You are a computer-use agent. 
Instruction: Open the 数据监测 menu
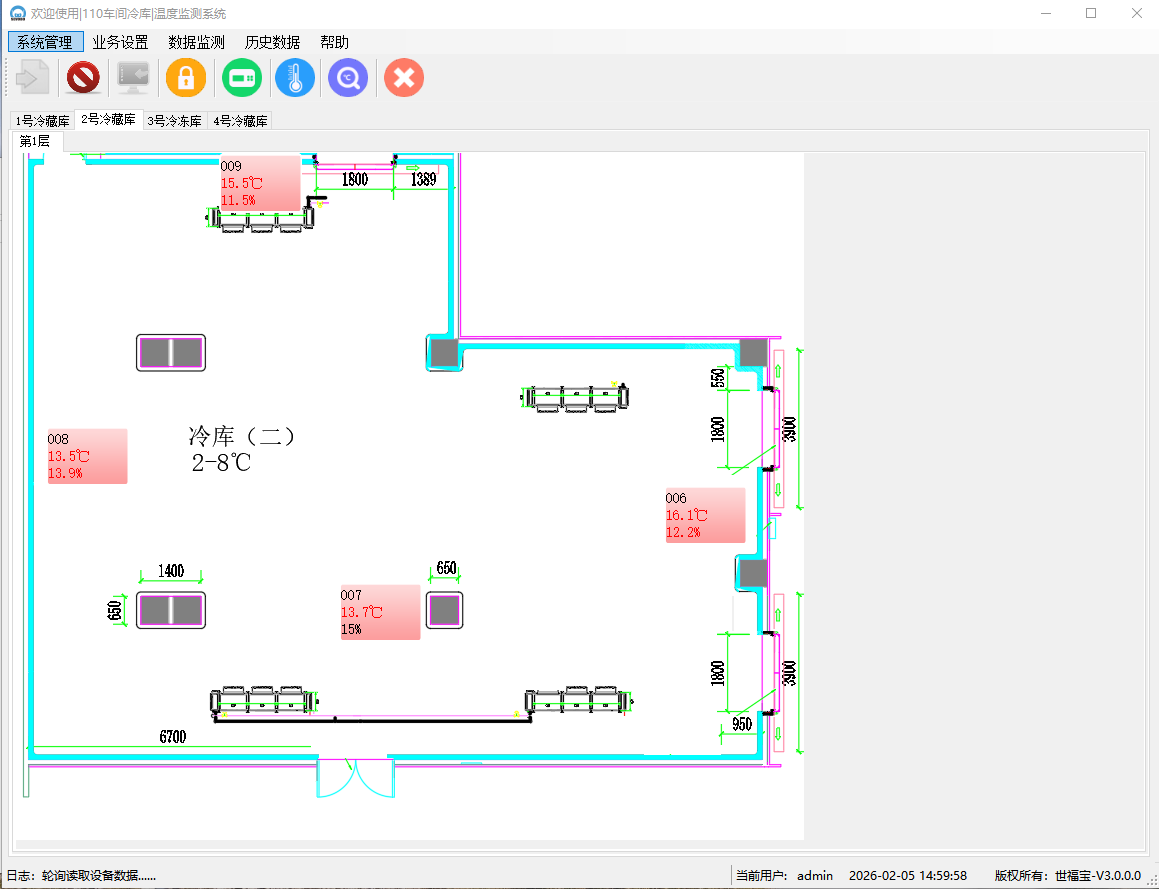coord(196,42)
